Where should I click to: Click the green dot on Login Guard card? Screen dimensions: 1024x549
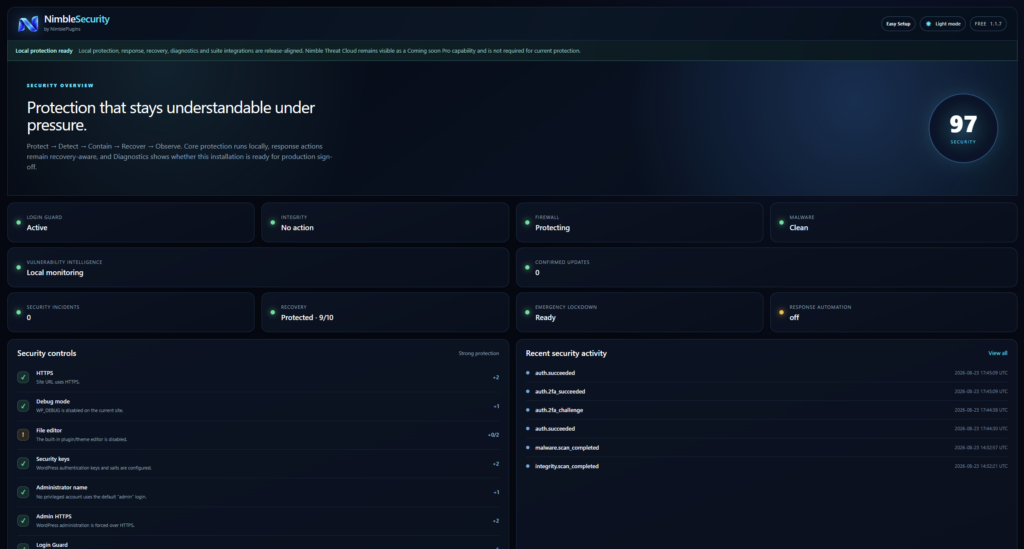tap(18, 223)
